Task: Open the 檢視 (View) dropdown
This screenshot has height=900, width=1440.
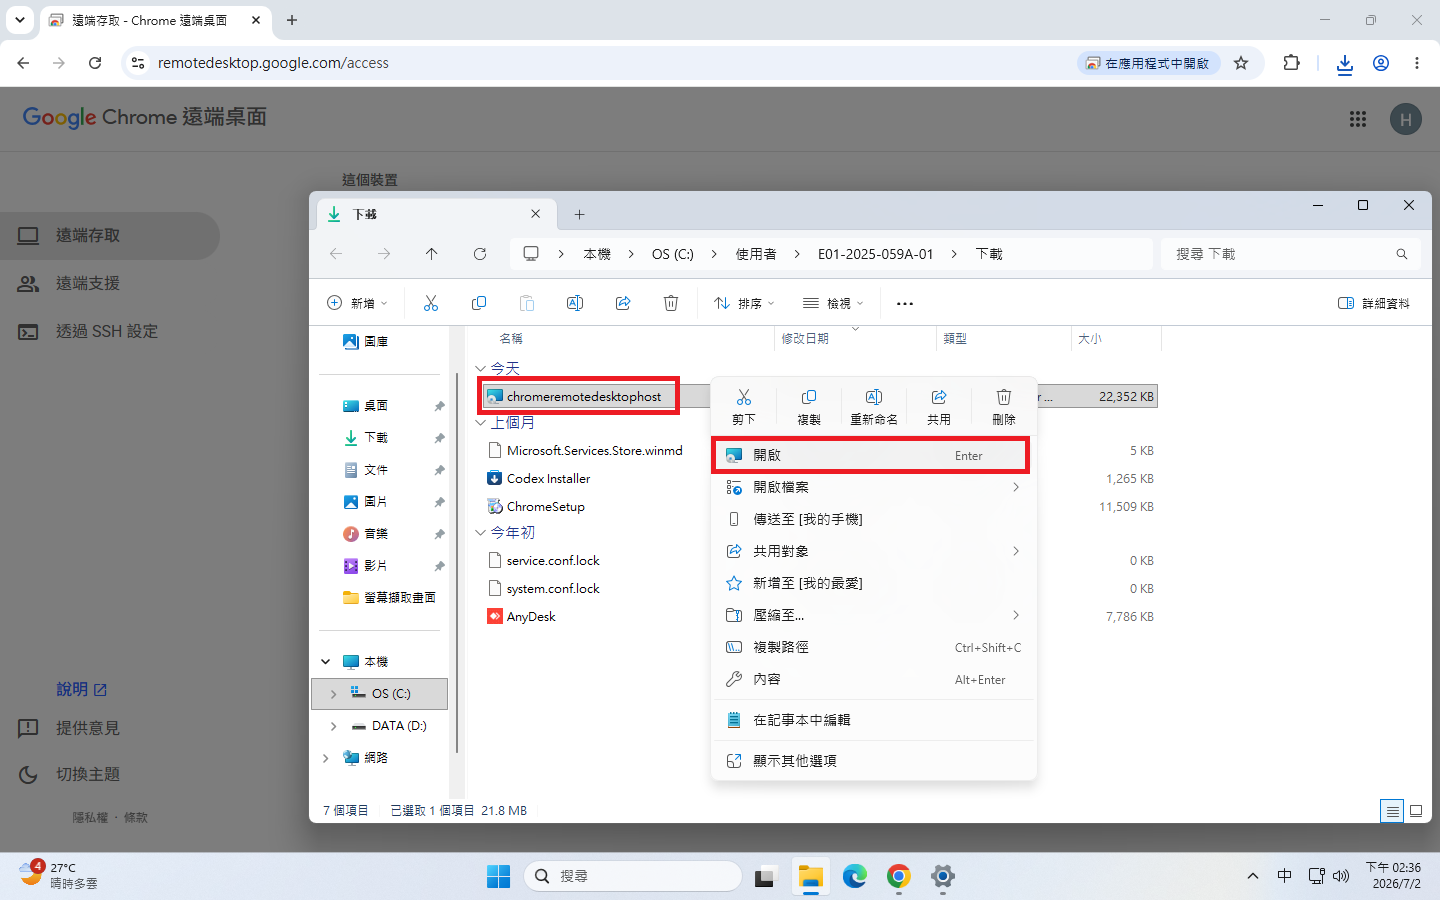Action: pos(832,303)
